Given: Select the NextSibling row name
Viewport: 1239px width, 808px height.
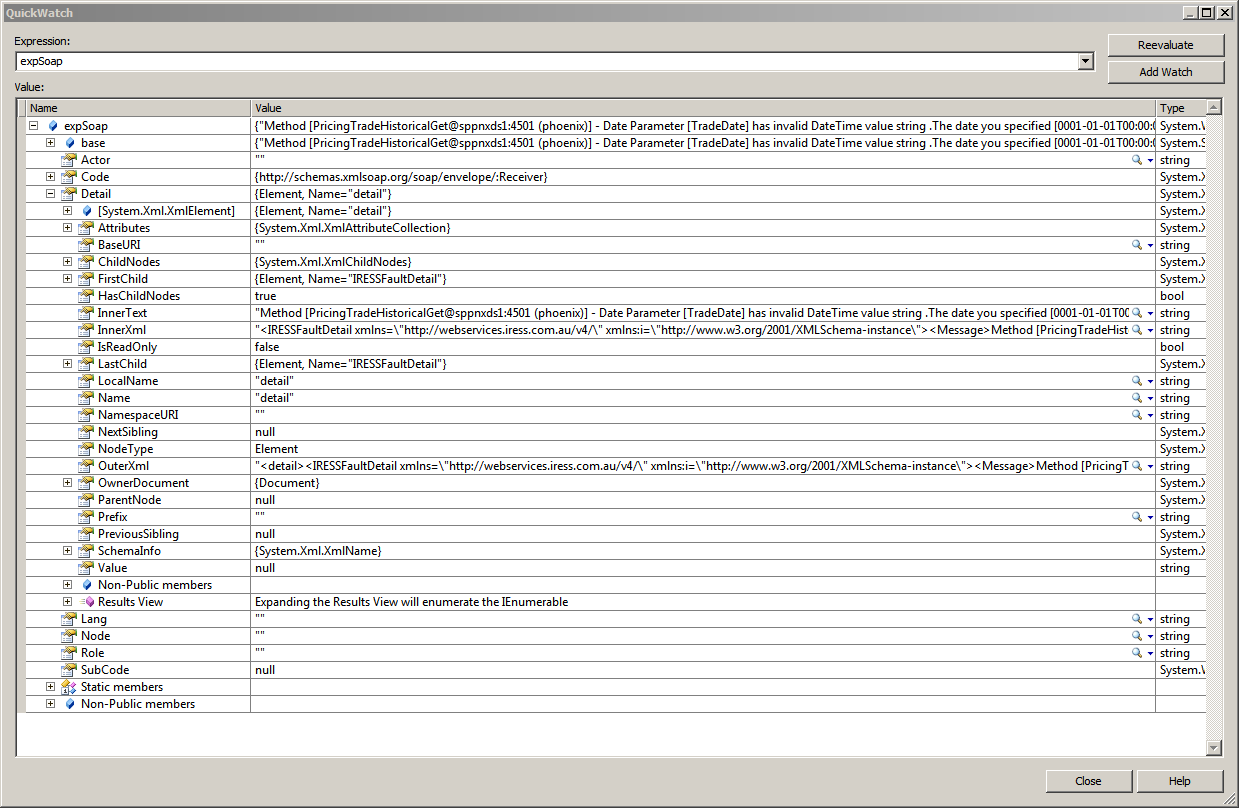Looking at the screenshot, I should pyautogui.click(x=128, y=432).
